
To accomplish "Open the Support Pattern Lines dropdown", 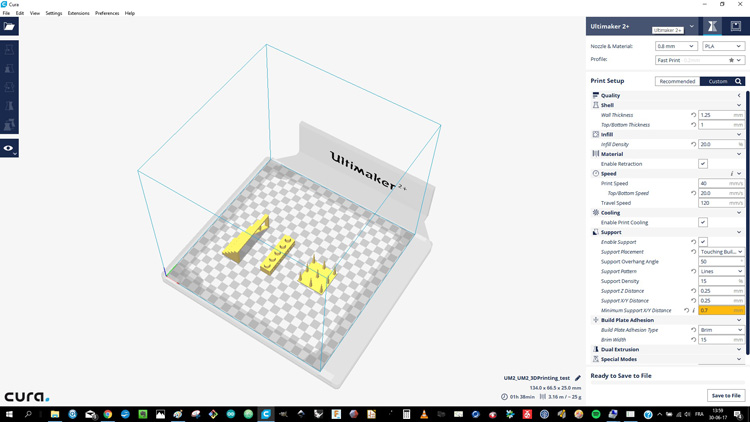I will (x=721, y=271).
